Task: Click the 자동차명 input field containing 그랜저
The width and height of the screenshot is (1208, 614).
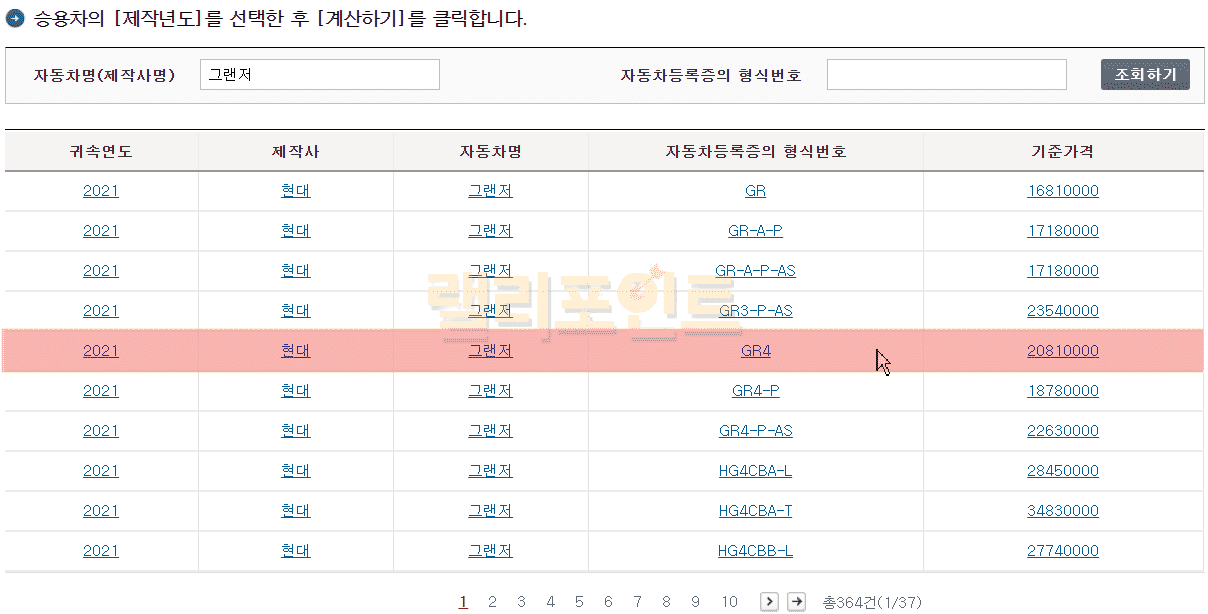Action: (x=319, y=75)
